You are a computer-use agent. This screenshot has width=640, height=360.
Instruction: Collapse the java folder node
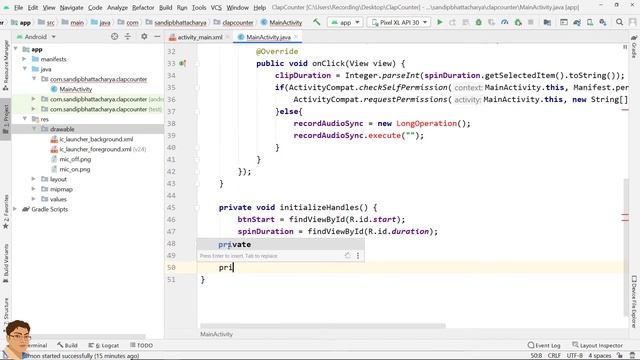tap(25, 69)
